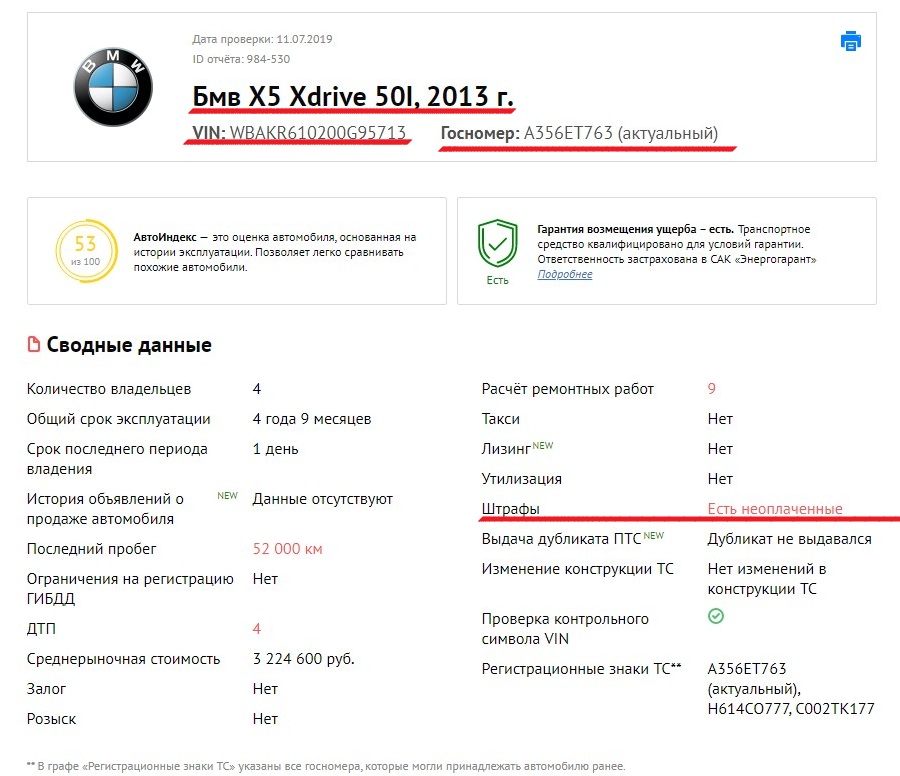Click the BMW logo emblem
Image resolution: width=900 pixels, height=776 pixels.
tap(113, 87)
